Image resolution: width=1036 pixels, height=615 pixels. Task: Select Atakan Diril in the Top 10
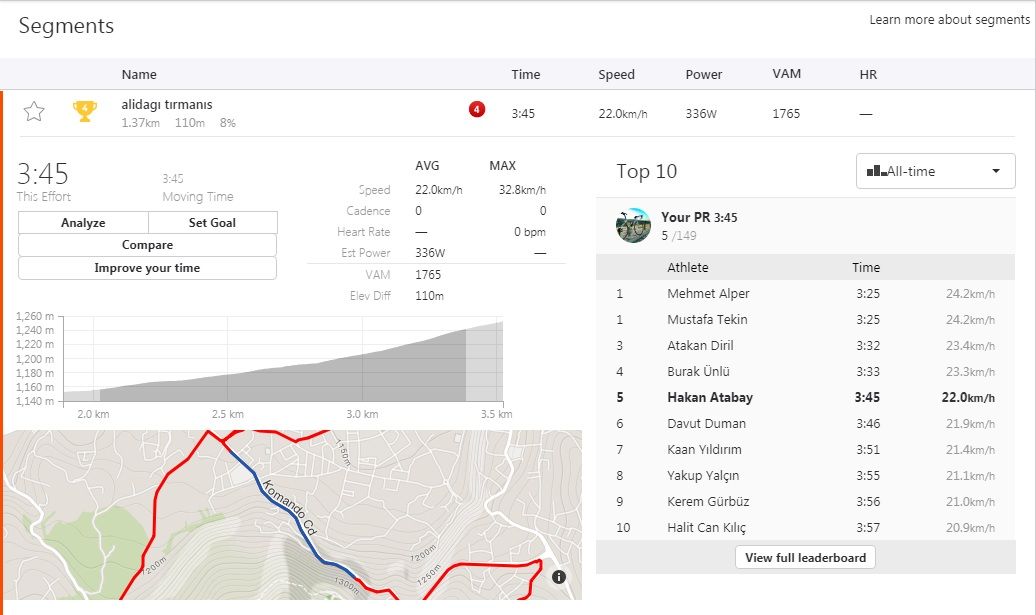point(700,346)
